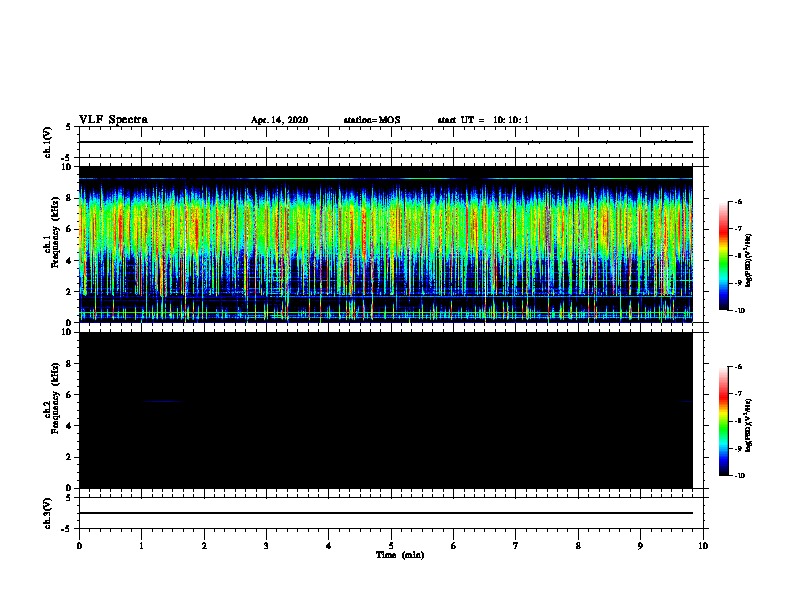Viewport: 792px width, 612px height.
Task: Click the "ch.3(V)" voltage axis label
Action: point(48,514)
